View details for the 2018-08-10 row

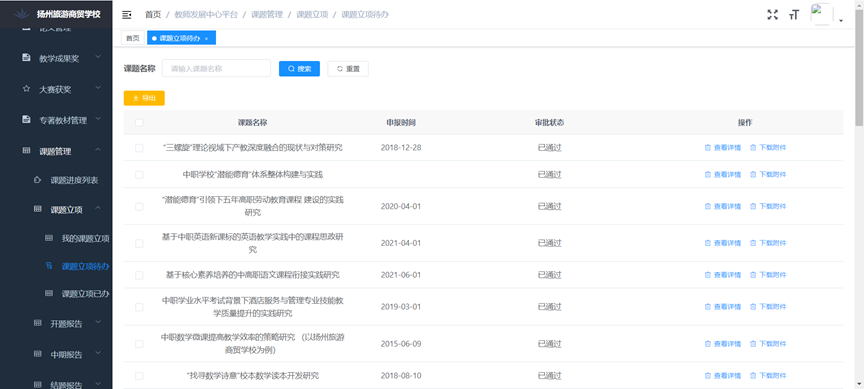point(723,376)
